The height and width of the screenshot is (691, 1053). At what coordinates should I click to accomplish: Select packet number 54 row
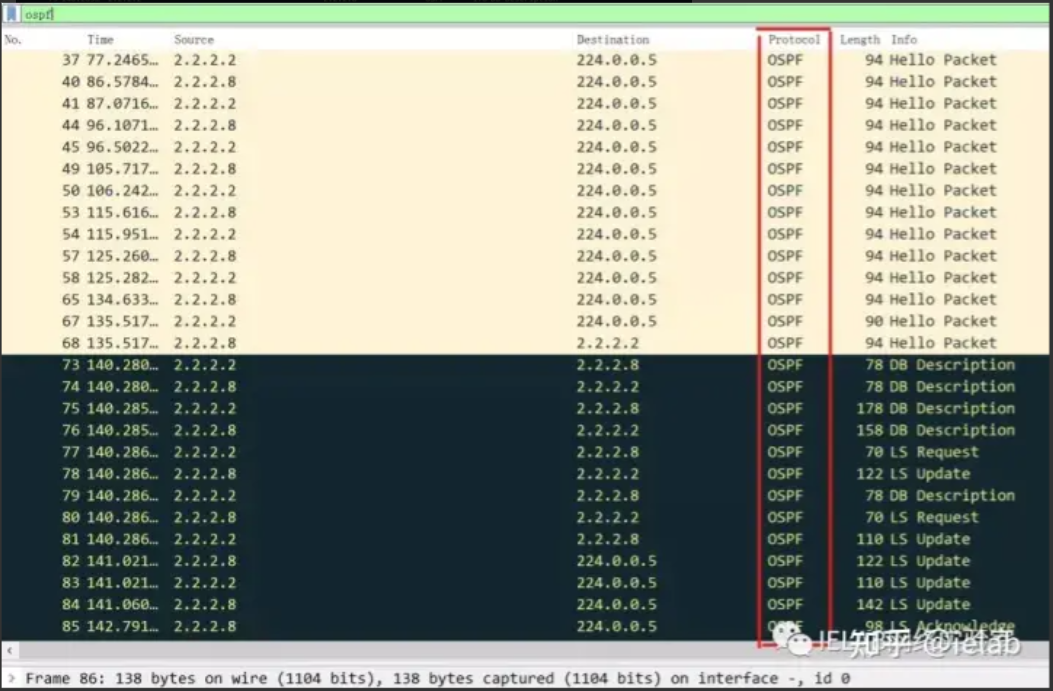[x=525, y=234]
